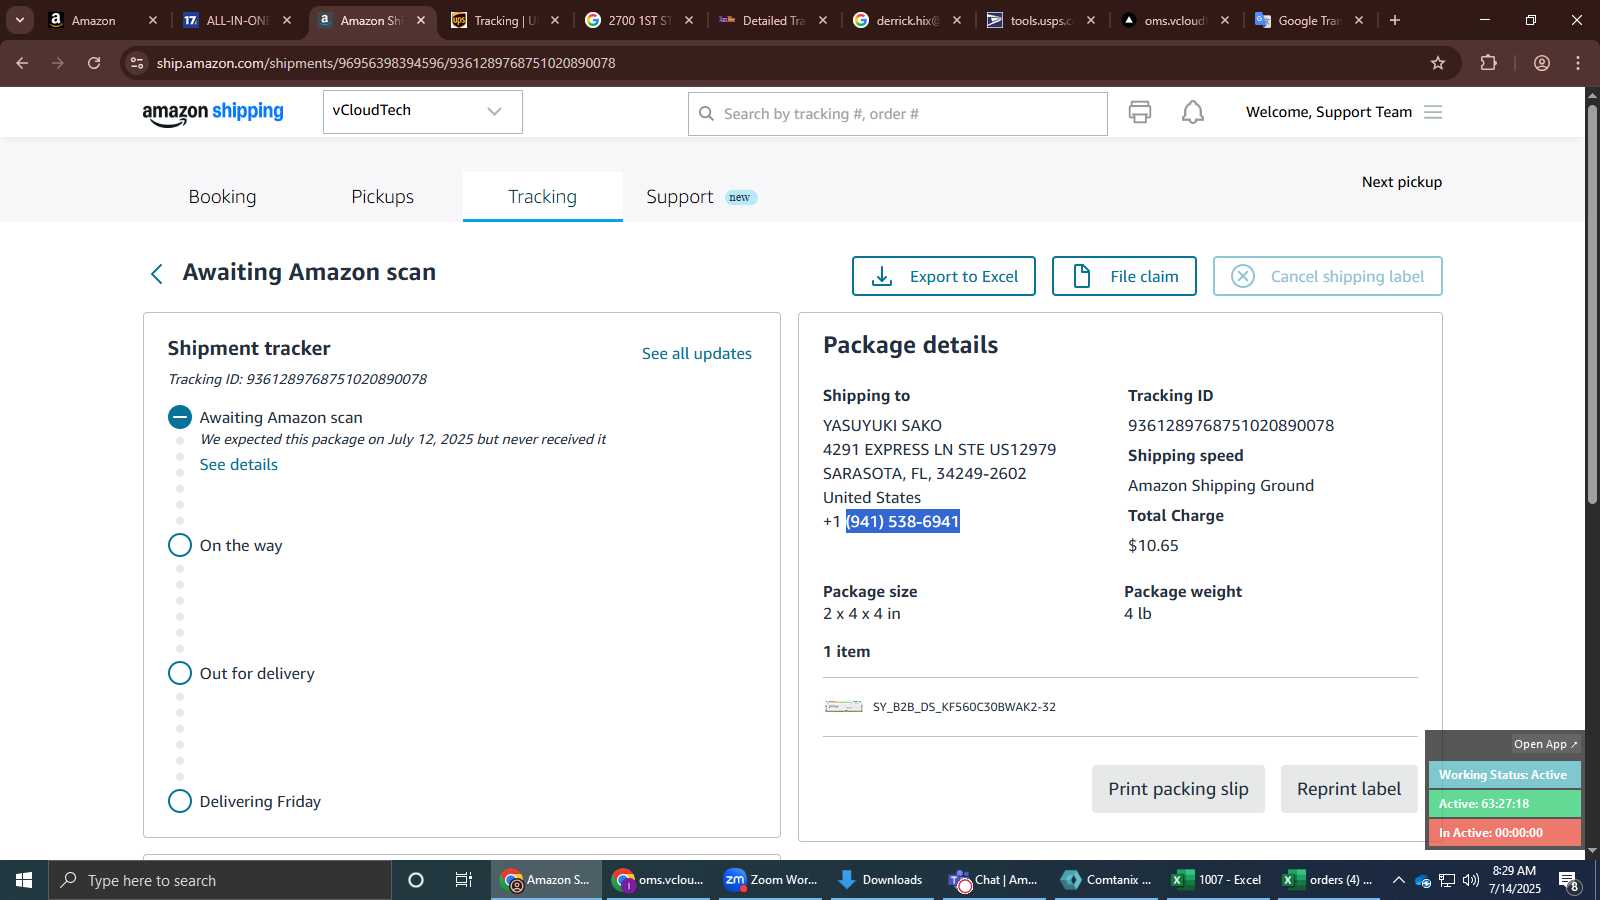Screen dimensions: 1600x900
Task: Open Windows notification center
Action: point(1569,881)
